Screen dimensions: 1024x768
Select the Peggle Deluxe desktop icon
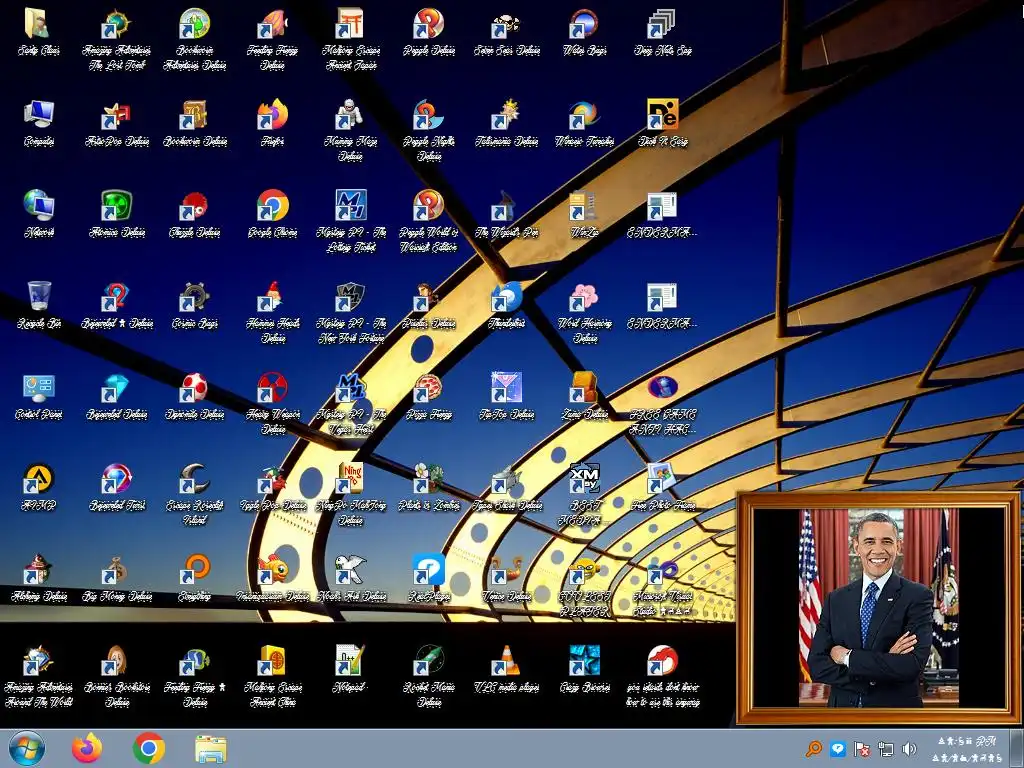tap(428, 31)
